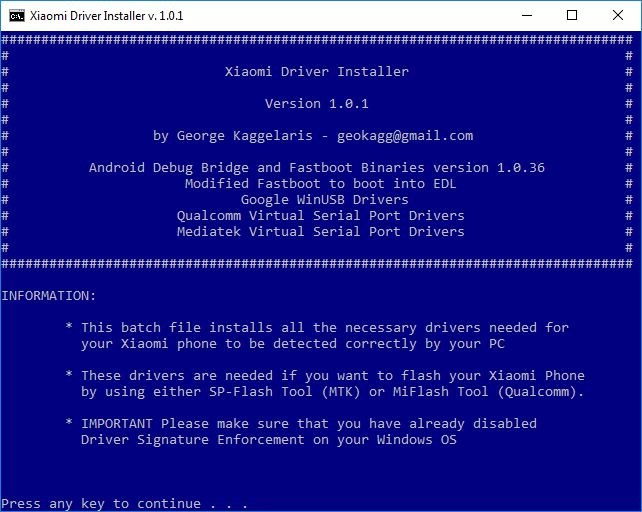Click the 'Driver Signature Enforcement' line

(x=269, y=440)
